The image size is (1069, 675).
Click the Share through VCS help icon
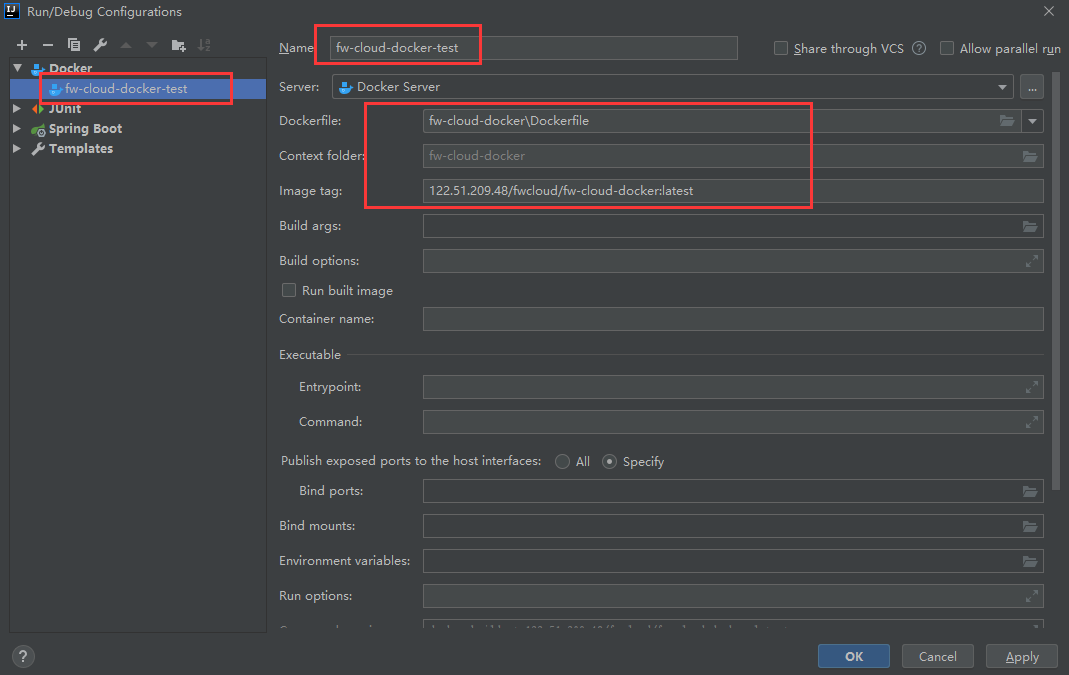tap(918, 48)
